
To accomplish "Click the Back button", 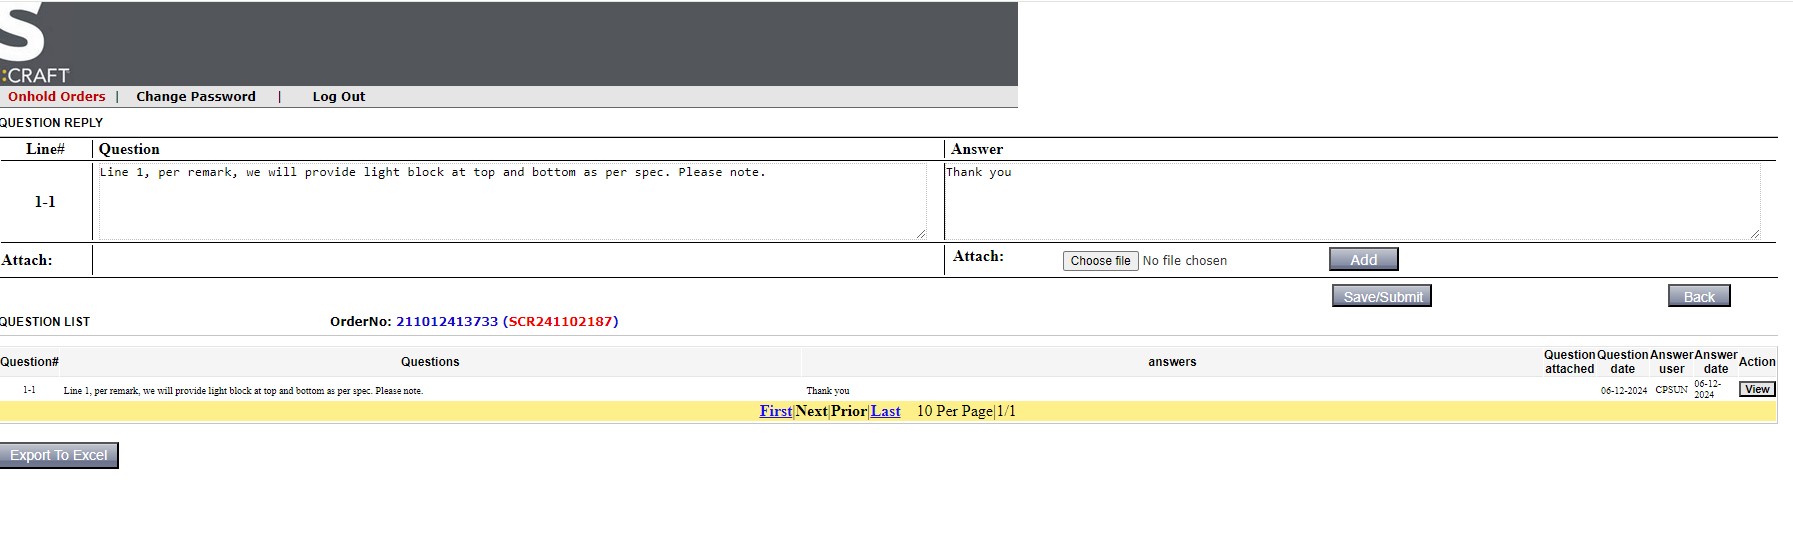I will click(x=1698, y=296).
